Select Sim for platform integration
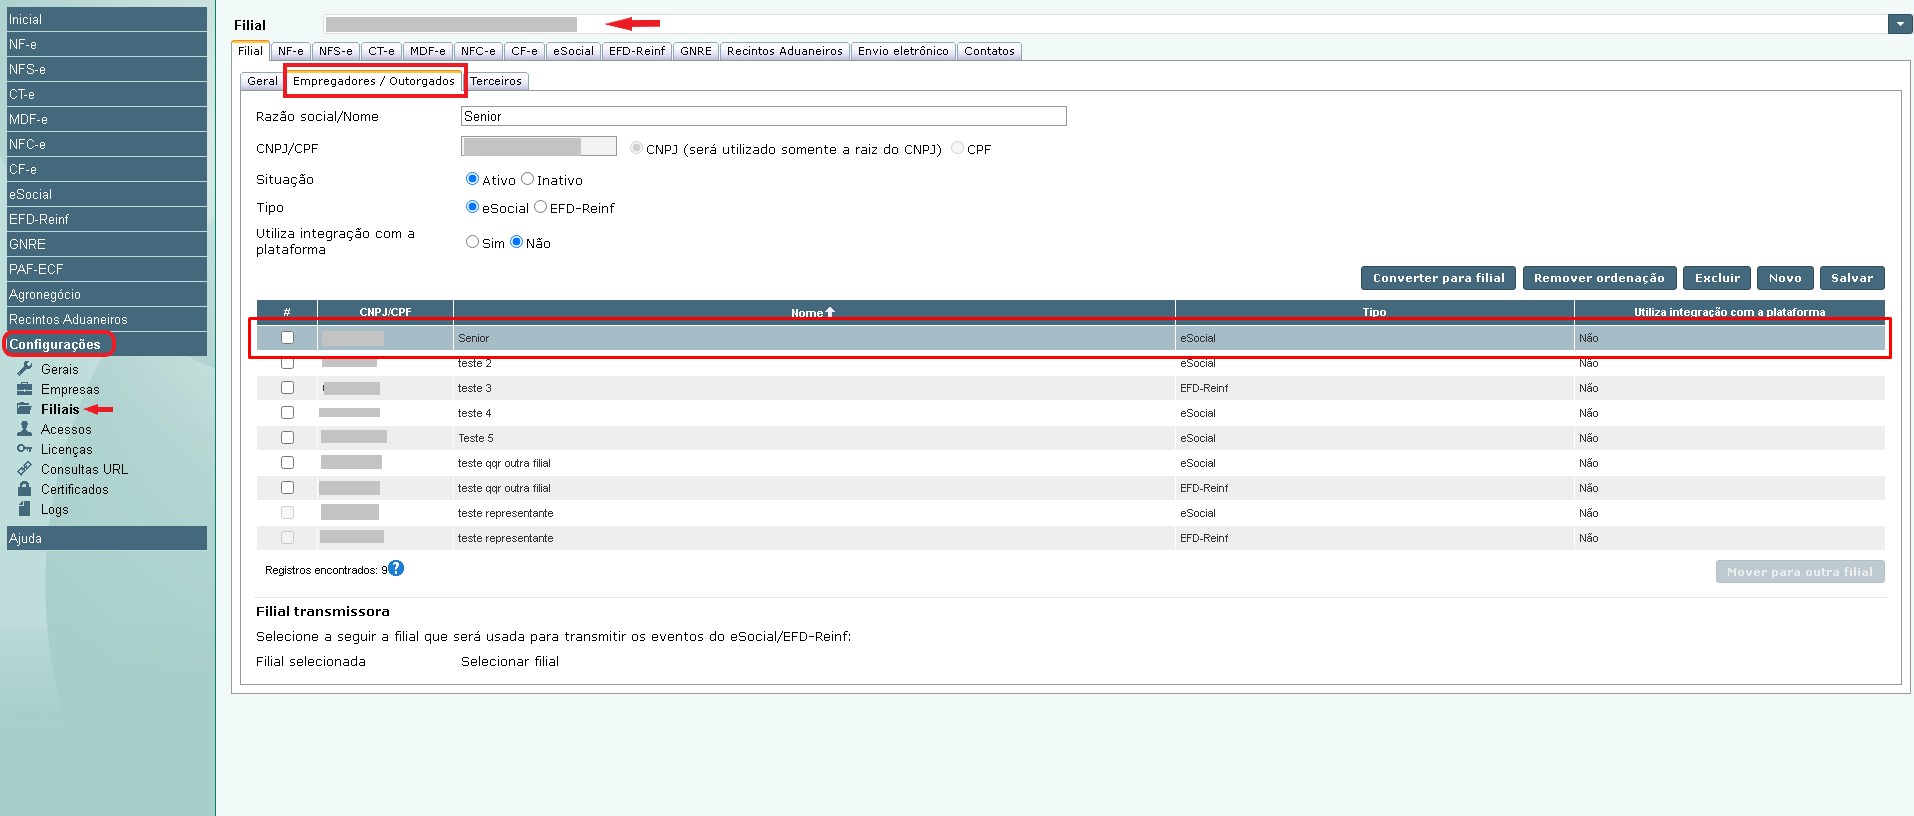Screen dimensions: 1914x816 click(473, 242)
